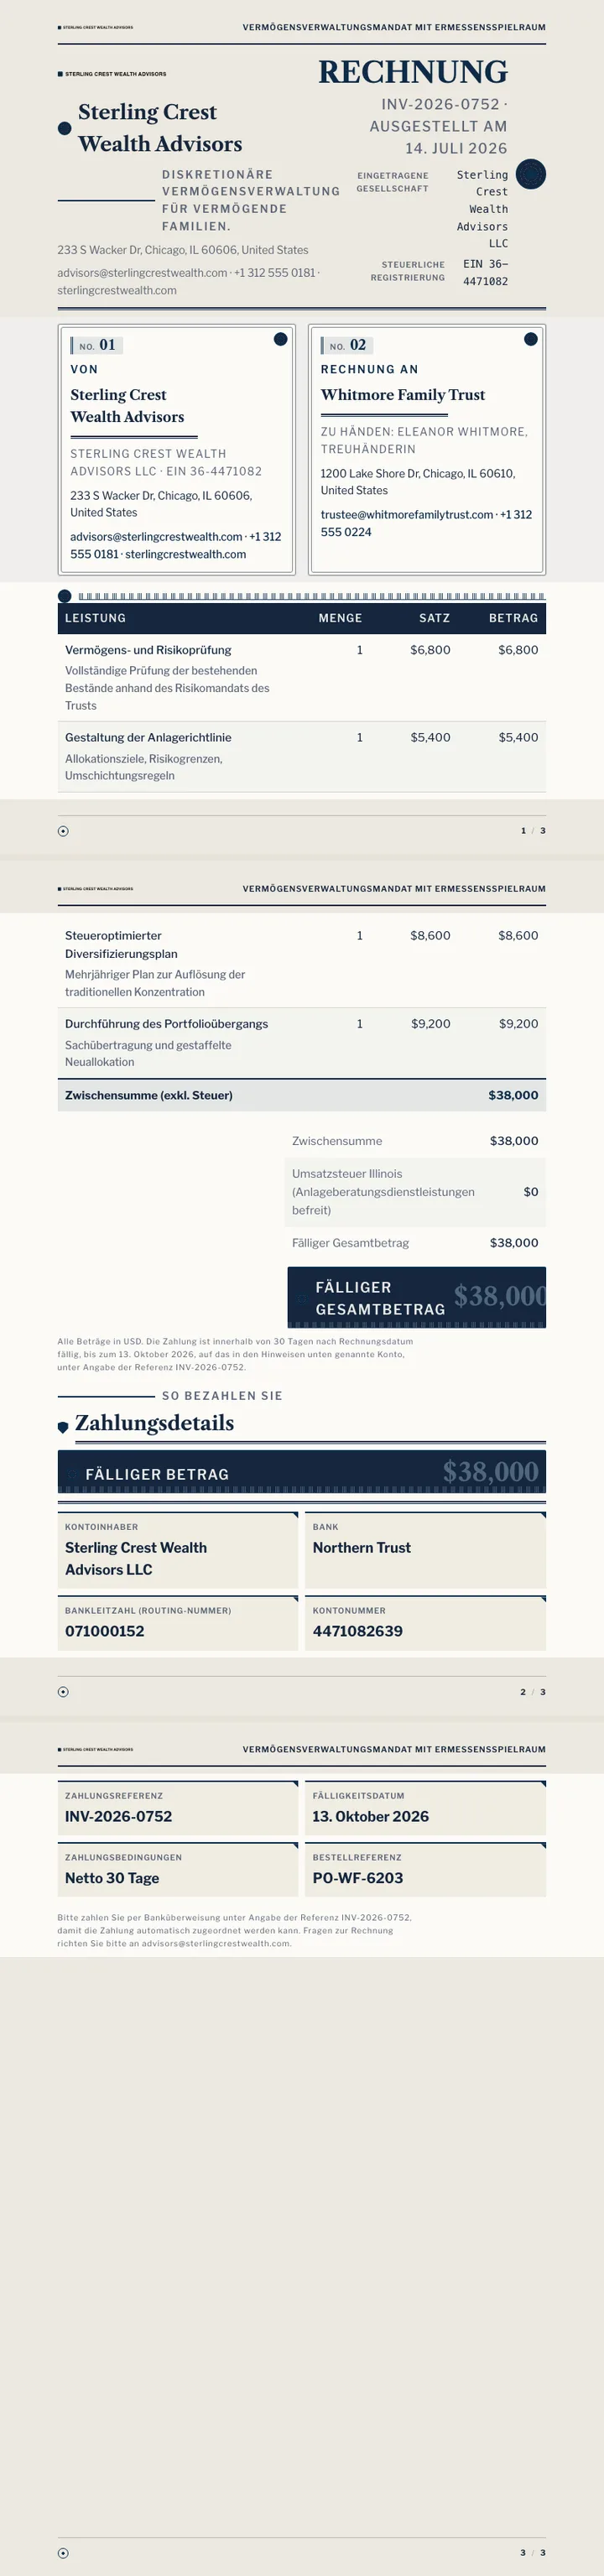Click the circle icon in the page 2 footer
Image resolution: width=604 pixels, height=2576 pixels.
click(63, 1692)
